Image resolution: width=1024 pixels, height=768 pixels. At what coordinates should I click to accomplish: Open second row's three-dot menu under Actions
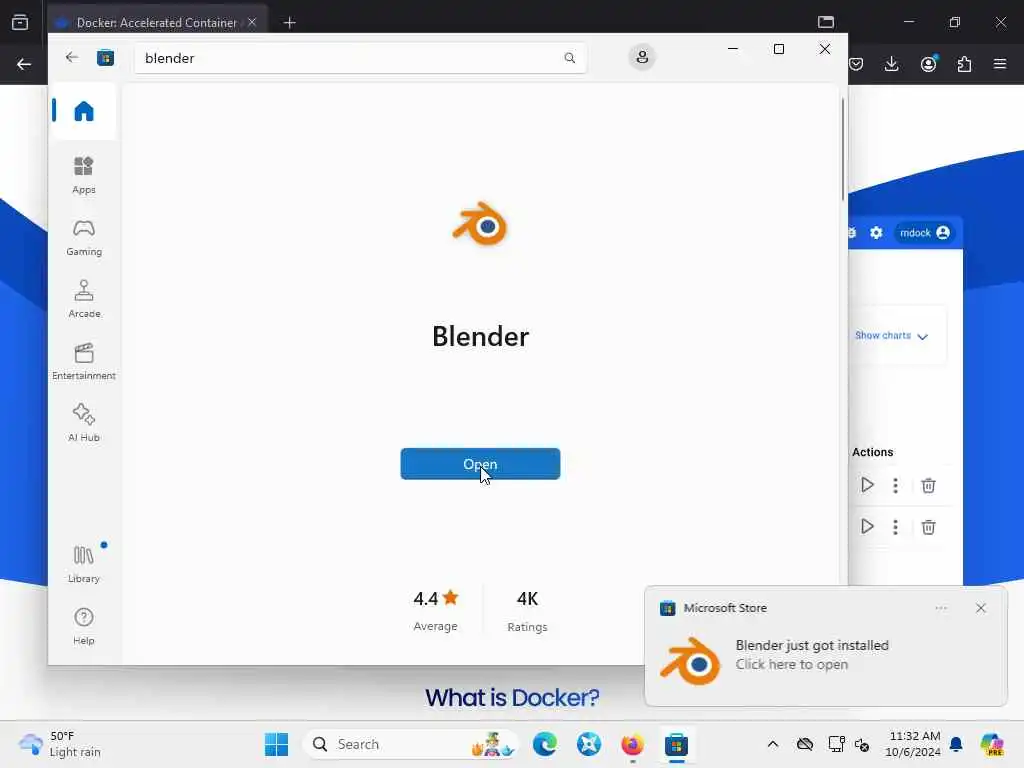(895, 527)
